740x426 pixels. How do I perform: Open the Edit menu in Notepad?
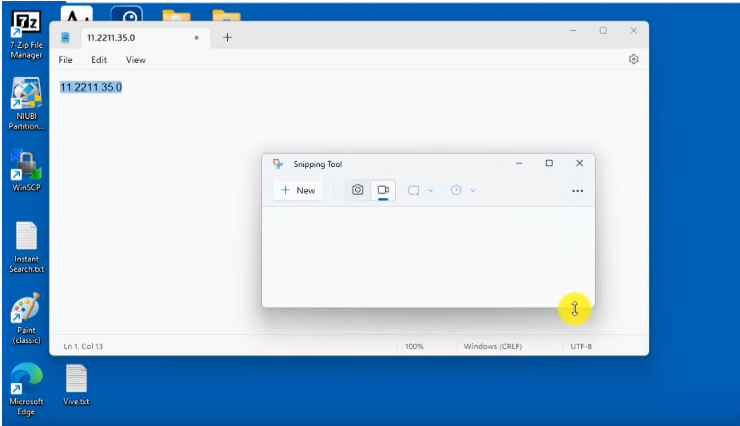pyautogui.click(x=99, y=60)
